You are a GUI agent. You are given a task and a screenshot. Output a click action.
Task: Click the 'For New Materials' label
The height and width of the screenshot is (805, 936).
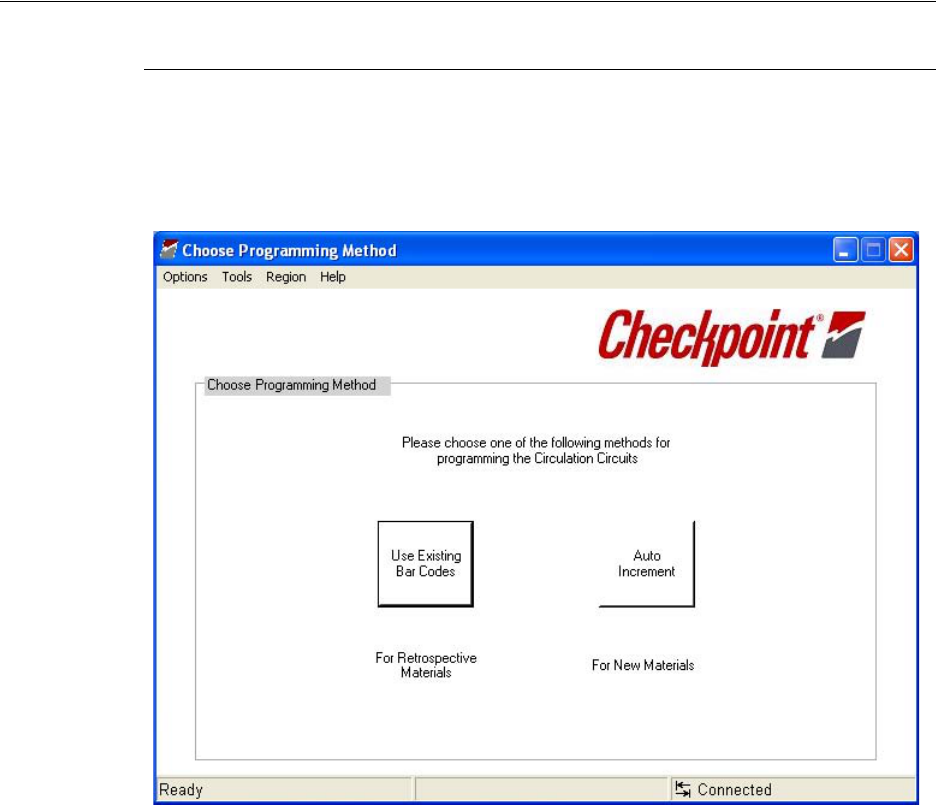643,665
